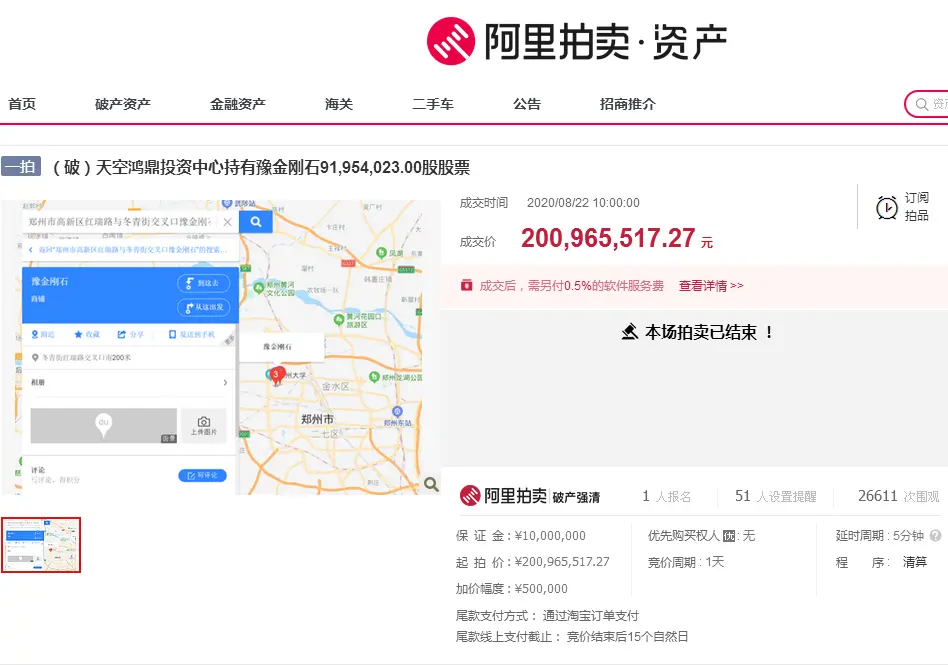Click the X to clear map search
Viewport: 948px width, 665px height.
[x=227, y=221]
